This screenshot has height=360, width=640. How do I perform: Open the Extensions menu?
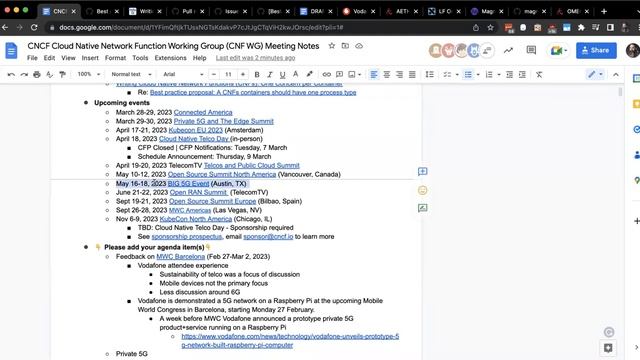click(x=170, y=58)
